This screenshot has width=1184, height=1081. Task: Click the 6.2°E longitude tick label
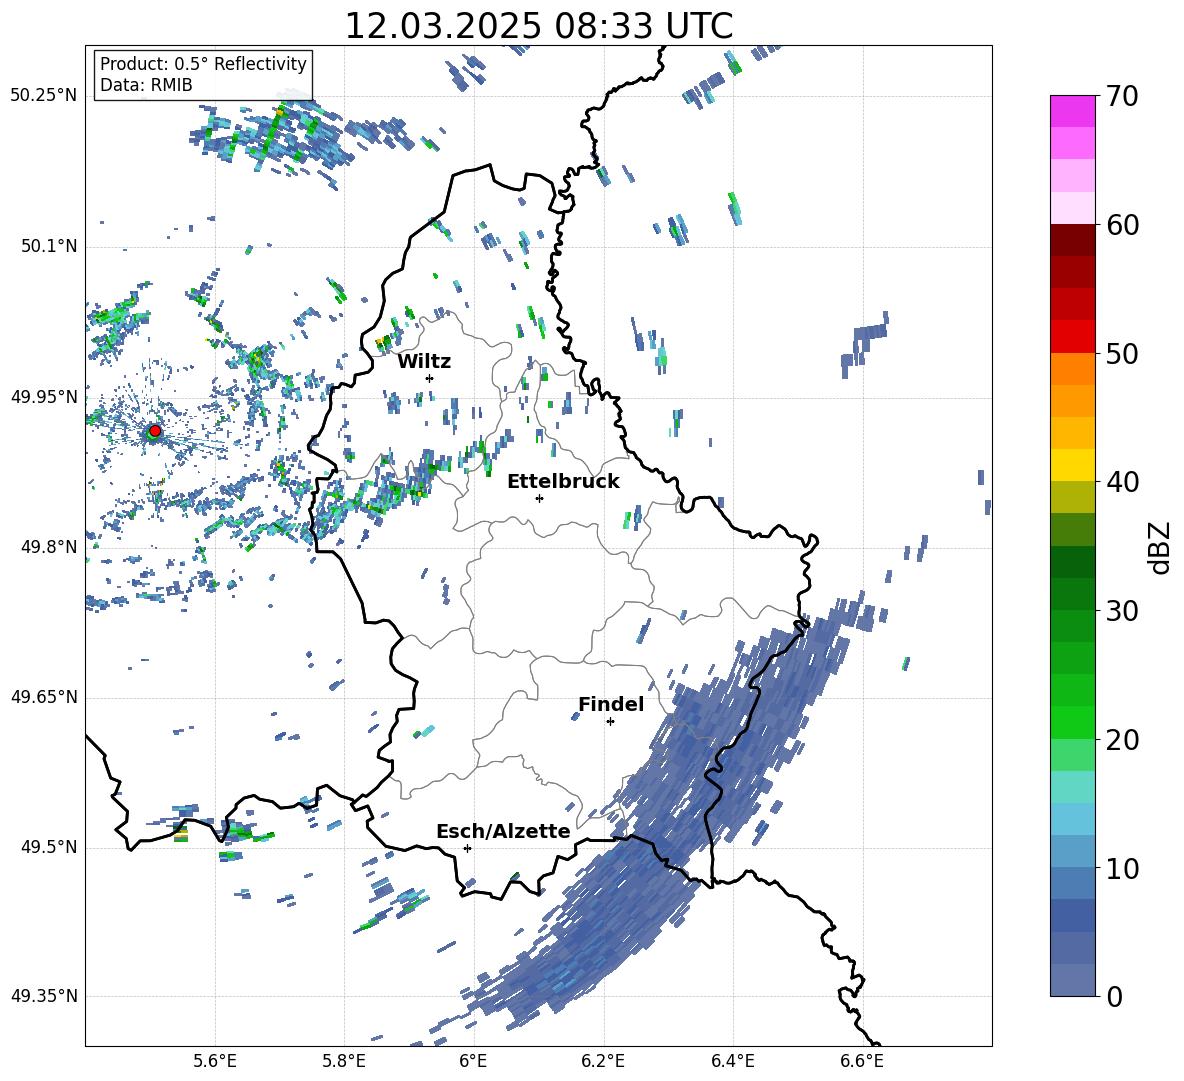(x=603, y=1061)
